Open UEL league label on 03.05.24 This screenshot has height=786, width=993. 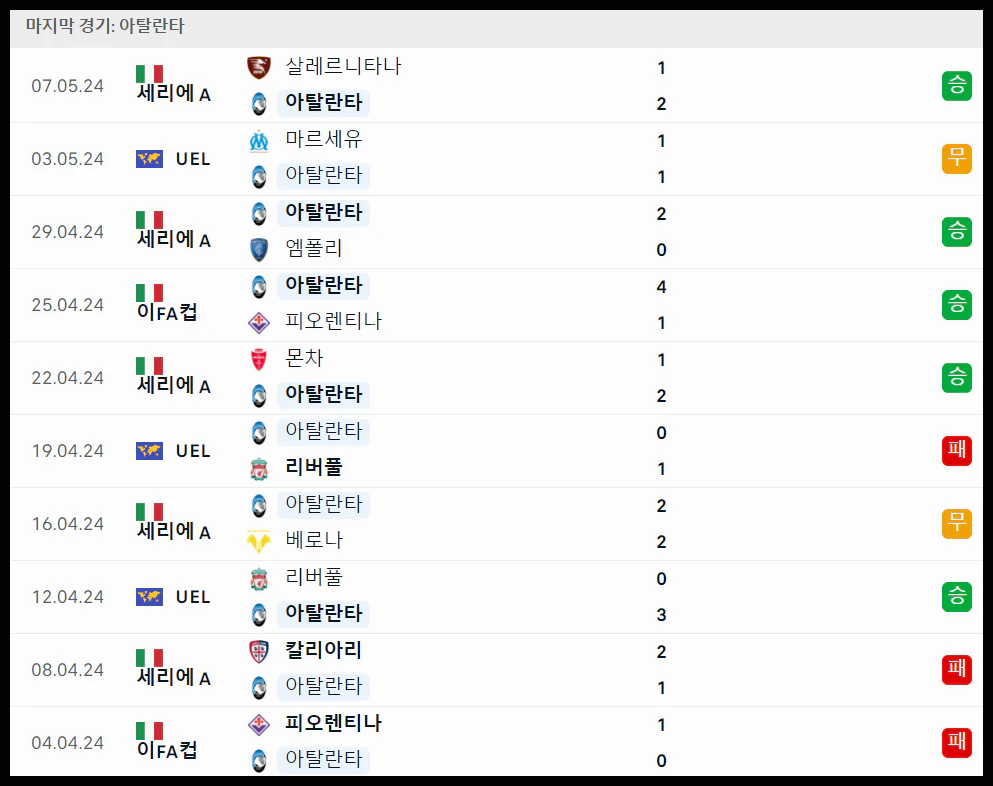(x=193, y=159)
